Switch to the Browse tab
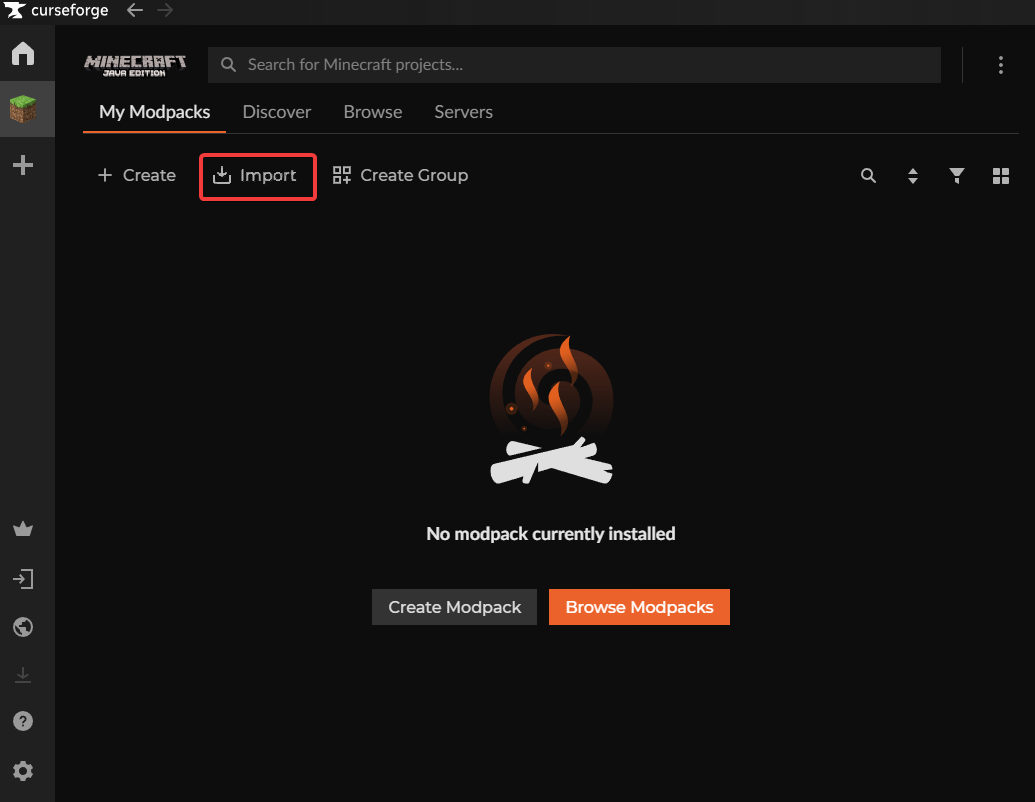Viewport: 1035px width, 802px height. coord(373,112)
